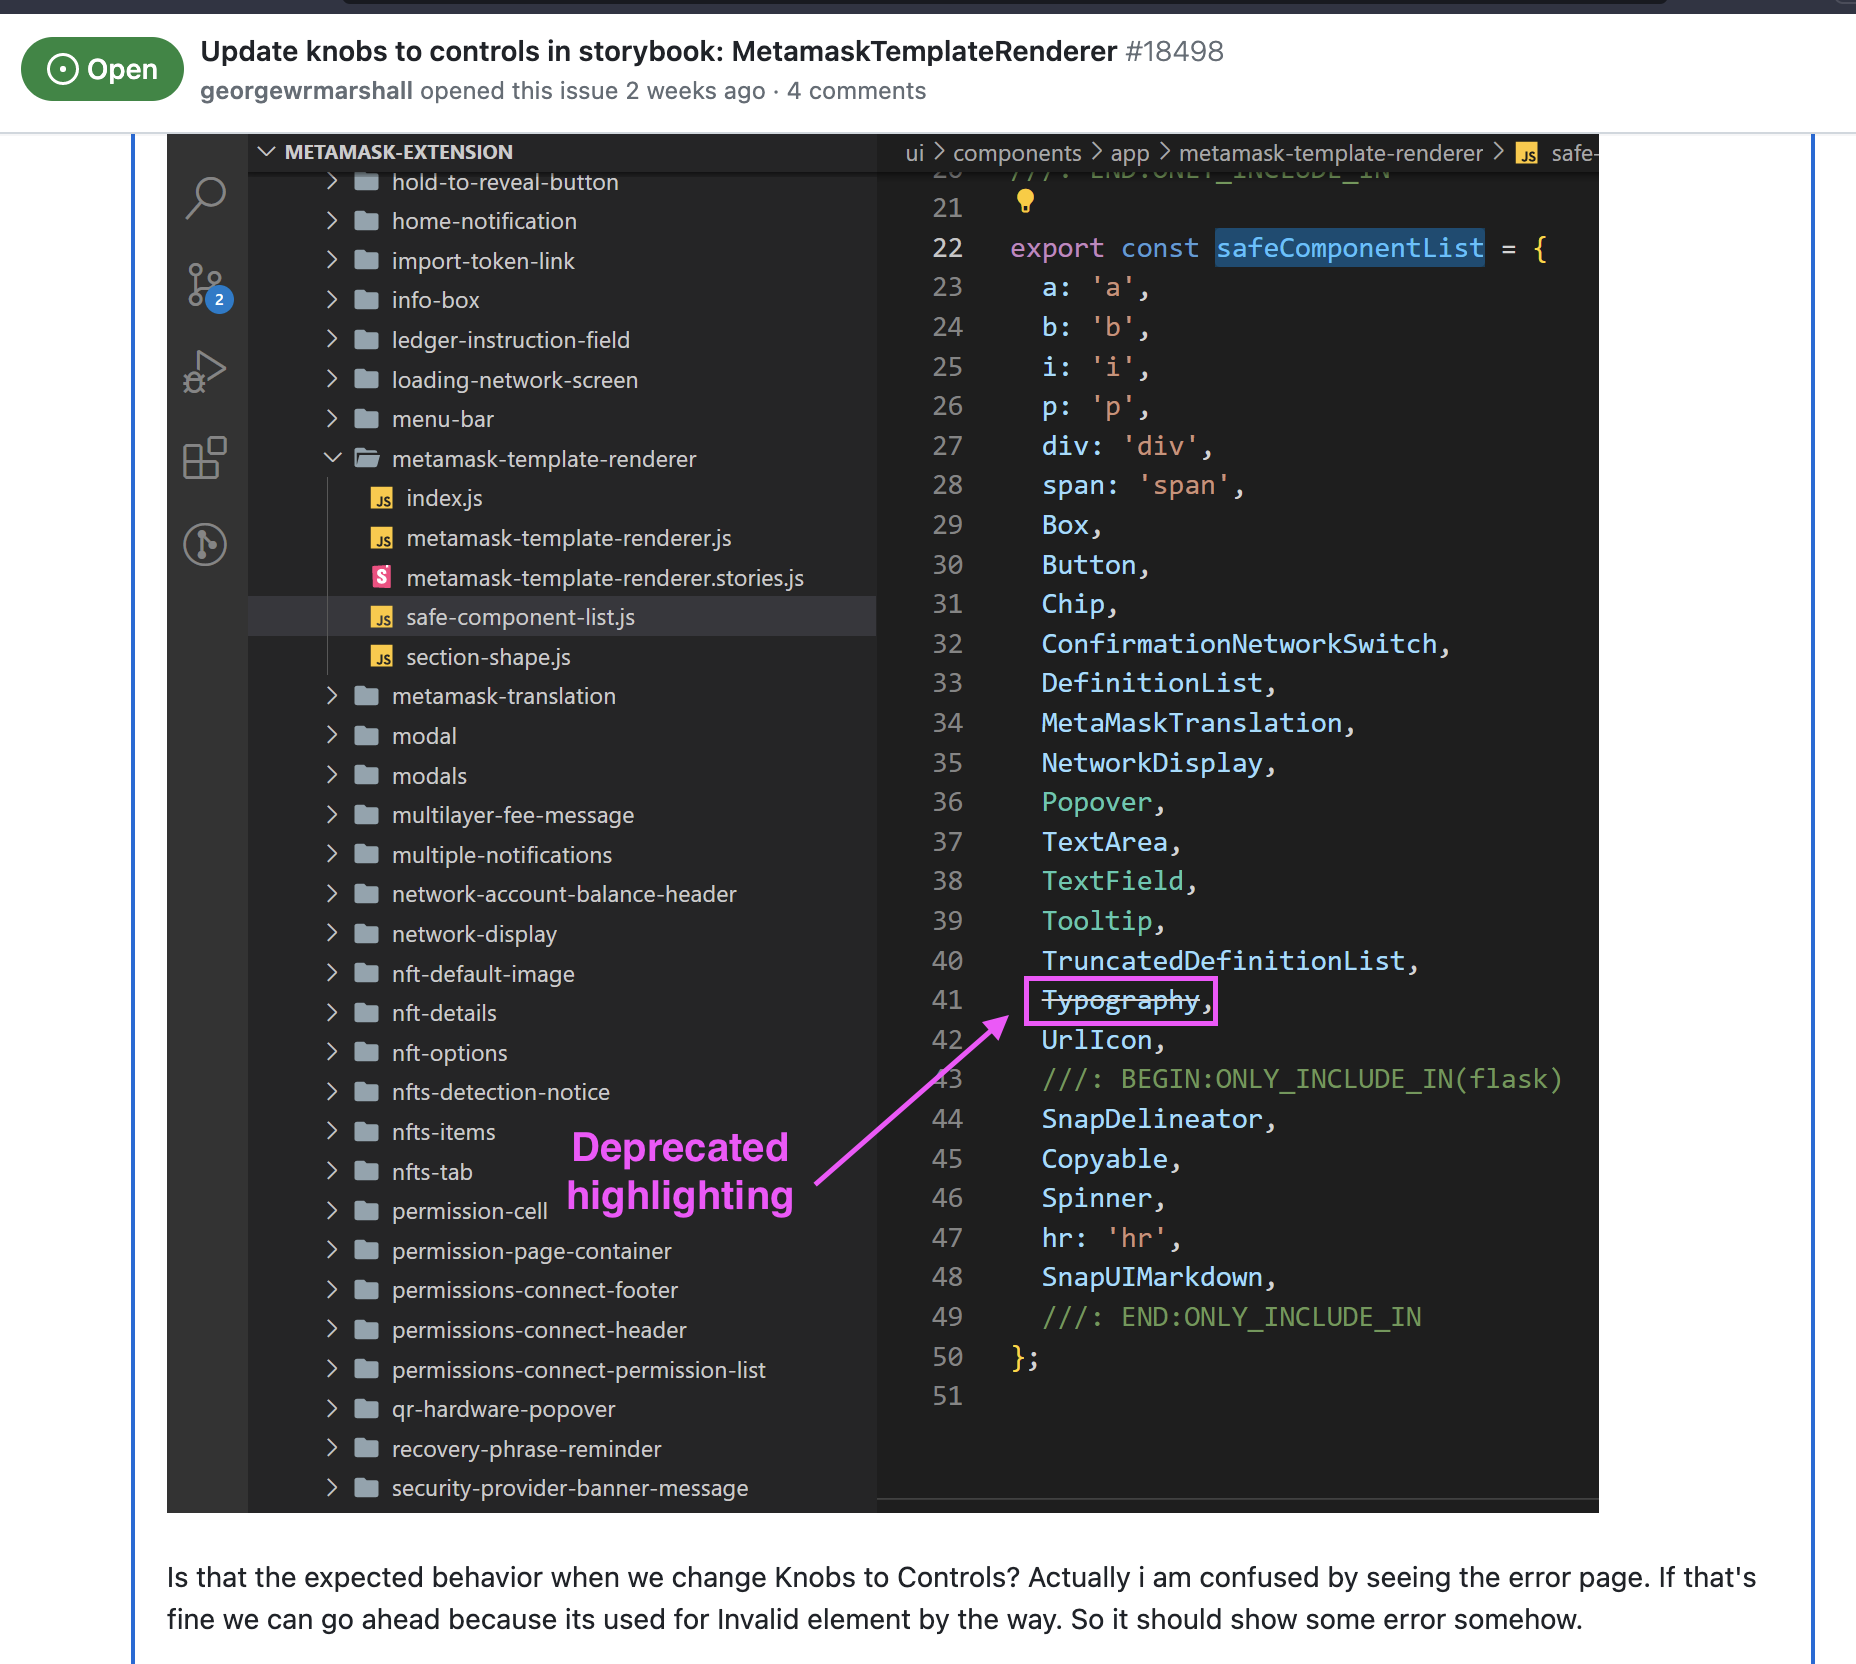The image size is (1856, 1664).
Task: Select components in the breadcrumb path
Action: pos(1016,154)
